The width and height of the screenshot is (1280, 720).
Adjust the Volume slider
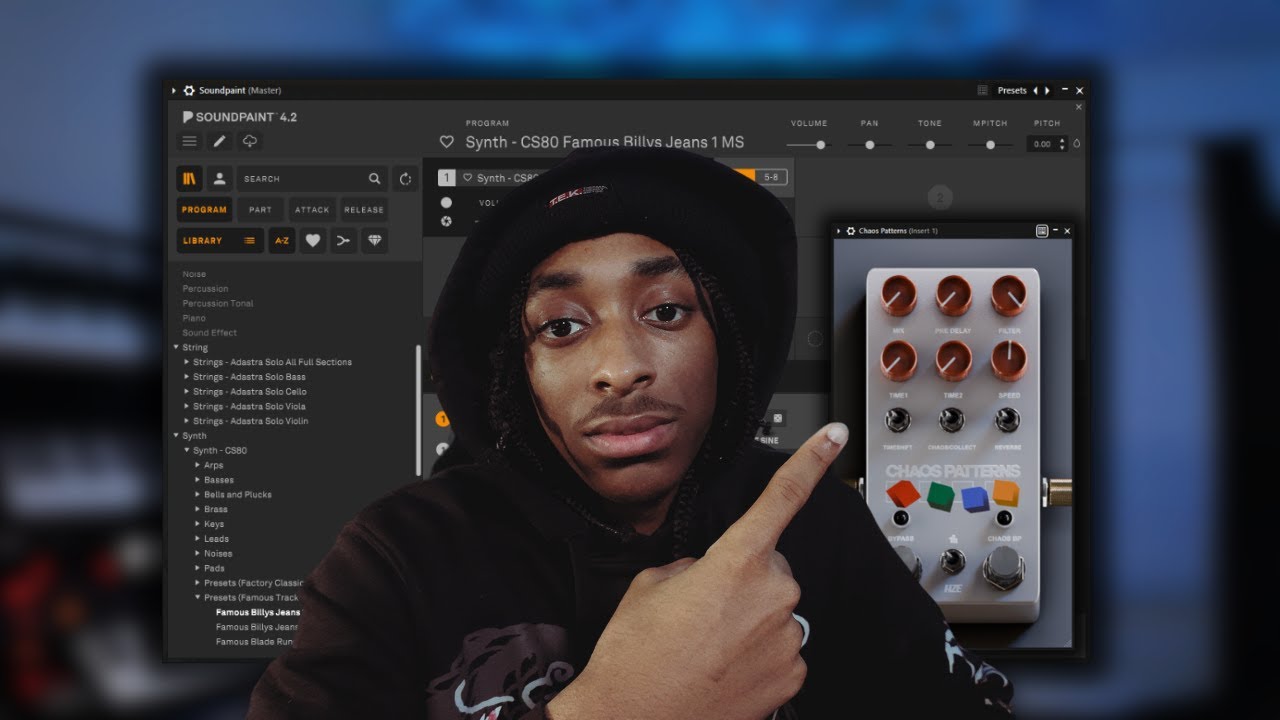coord(808,145)
